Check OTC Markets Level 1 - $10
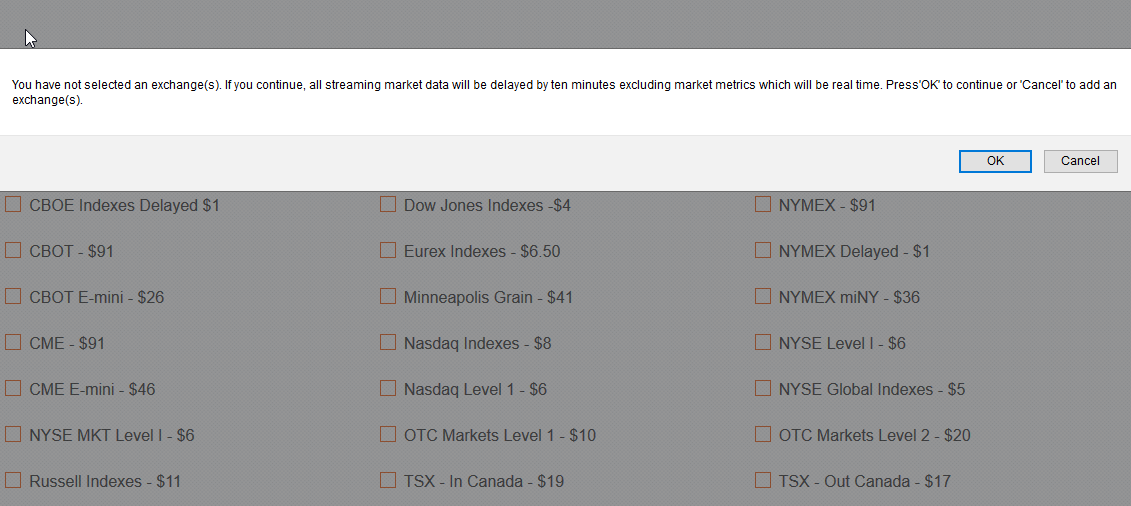The height and width of the screenshot is (506, 1131). coord(388,435)
